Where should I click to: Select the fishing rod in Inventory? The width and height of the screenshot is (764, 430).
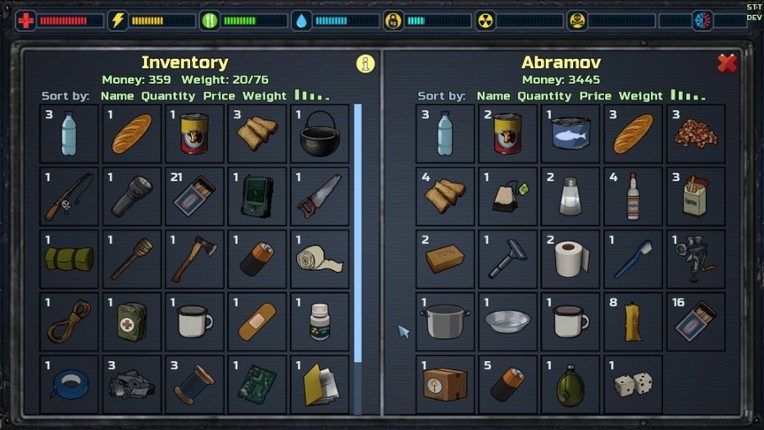point(69,196)
